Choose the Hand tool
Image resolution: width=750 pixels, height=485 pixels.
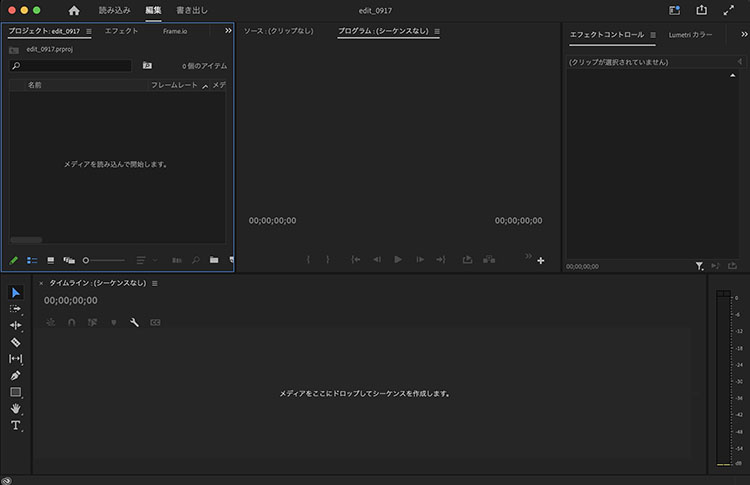tap(15, 408)
